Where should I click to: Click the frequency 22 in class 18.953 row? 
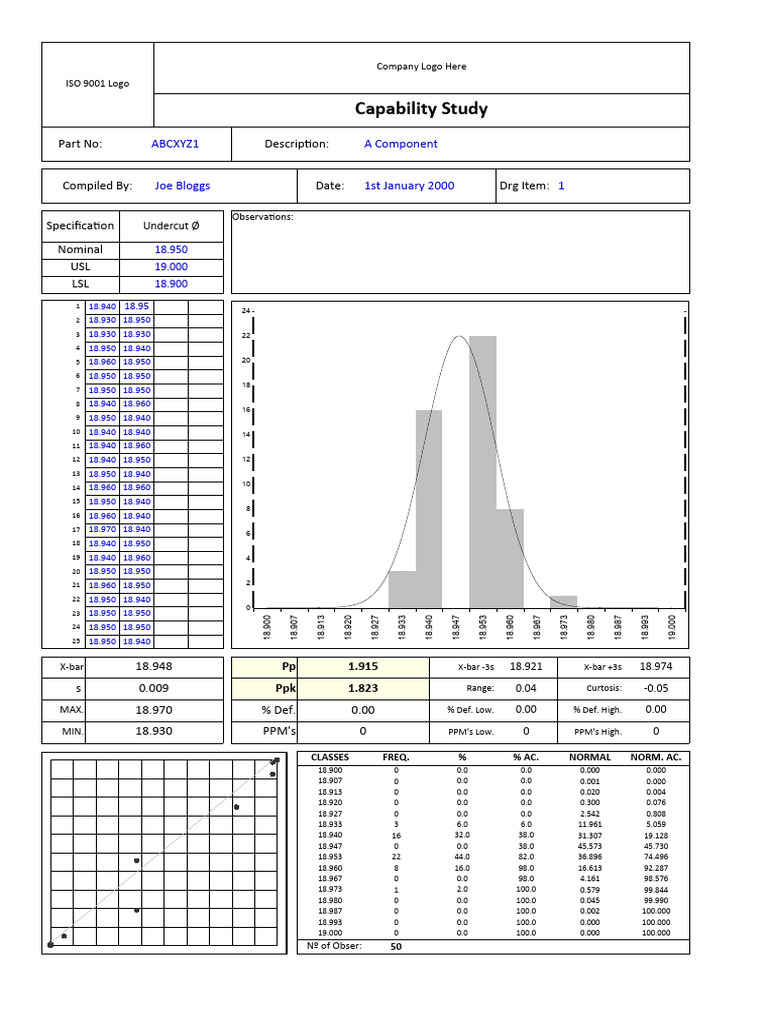(396, 857)
